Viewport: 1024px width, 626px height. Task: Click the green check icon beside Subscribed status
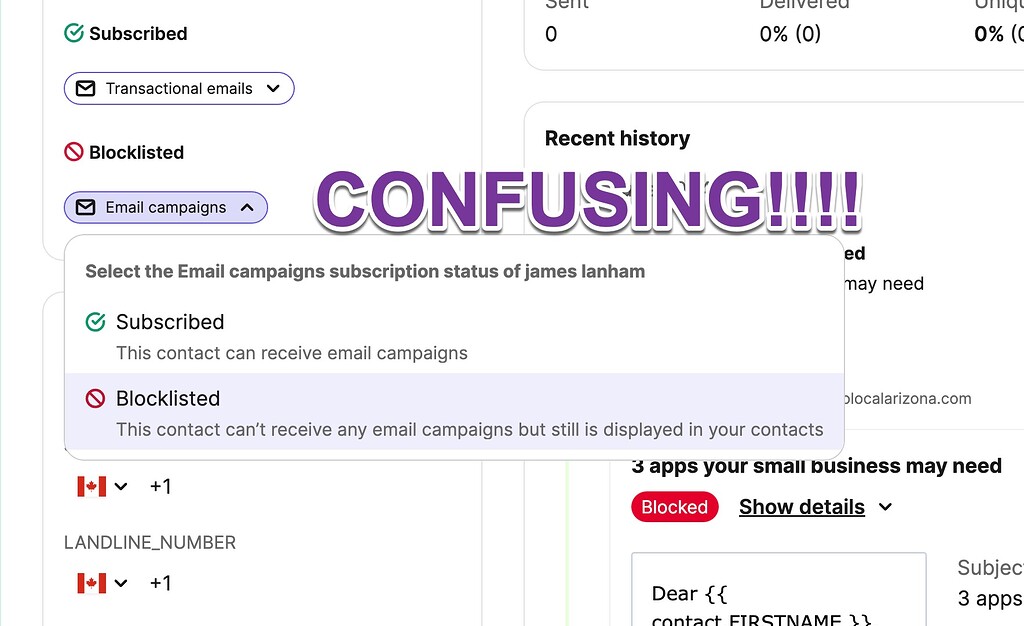click(x=73, y=33)
